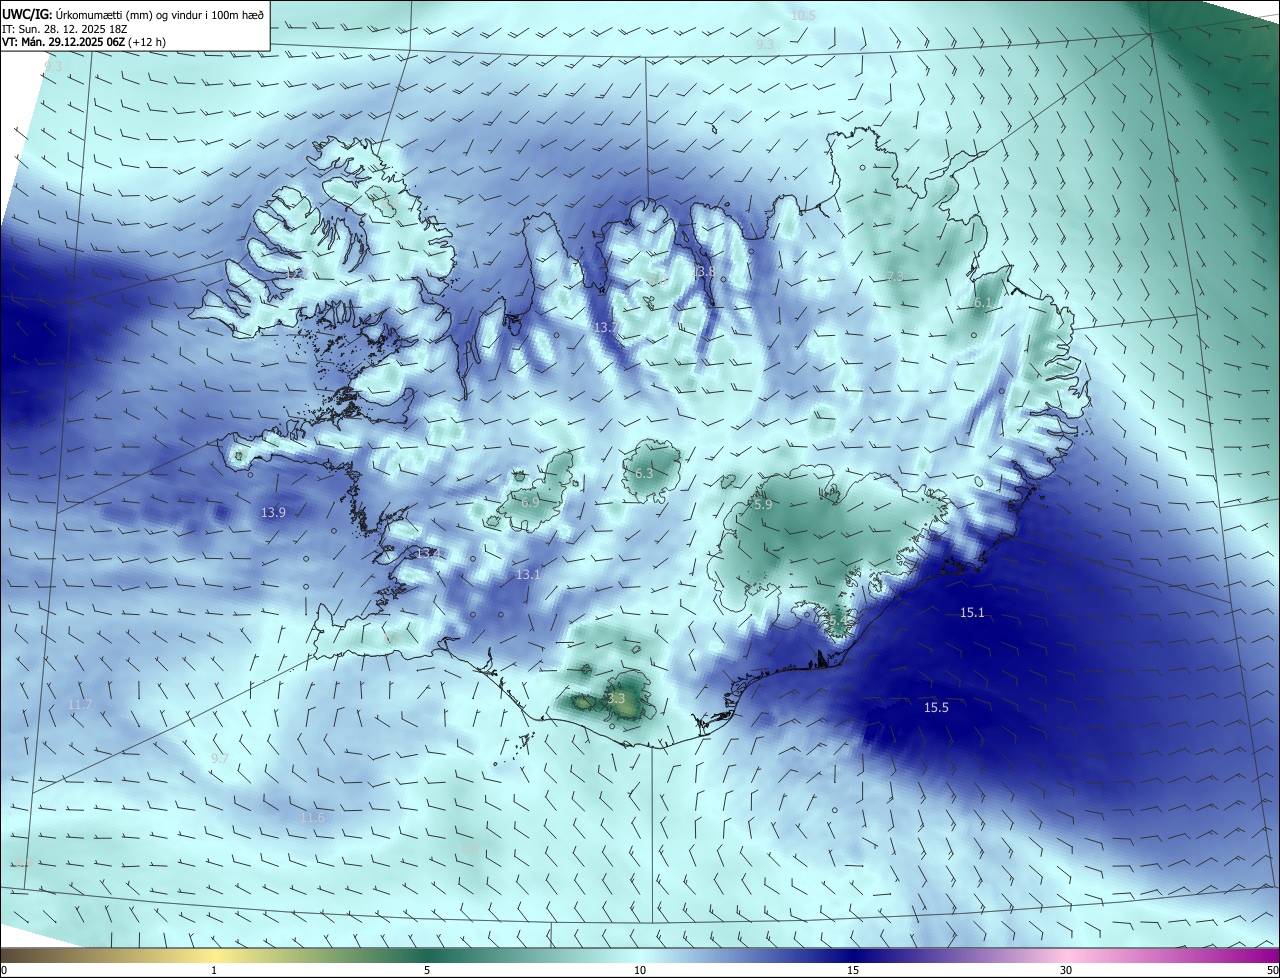Click the 30 tick on the color scale
Screen dimensions: 1280x978
pyautogui.click(x=1066, y=971)
